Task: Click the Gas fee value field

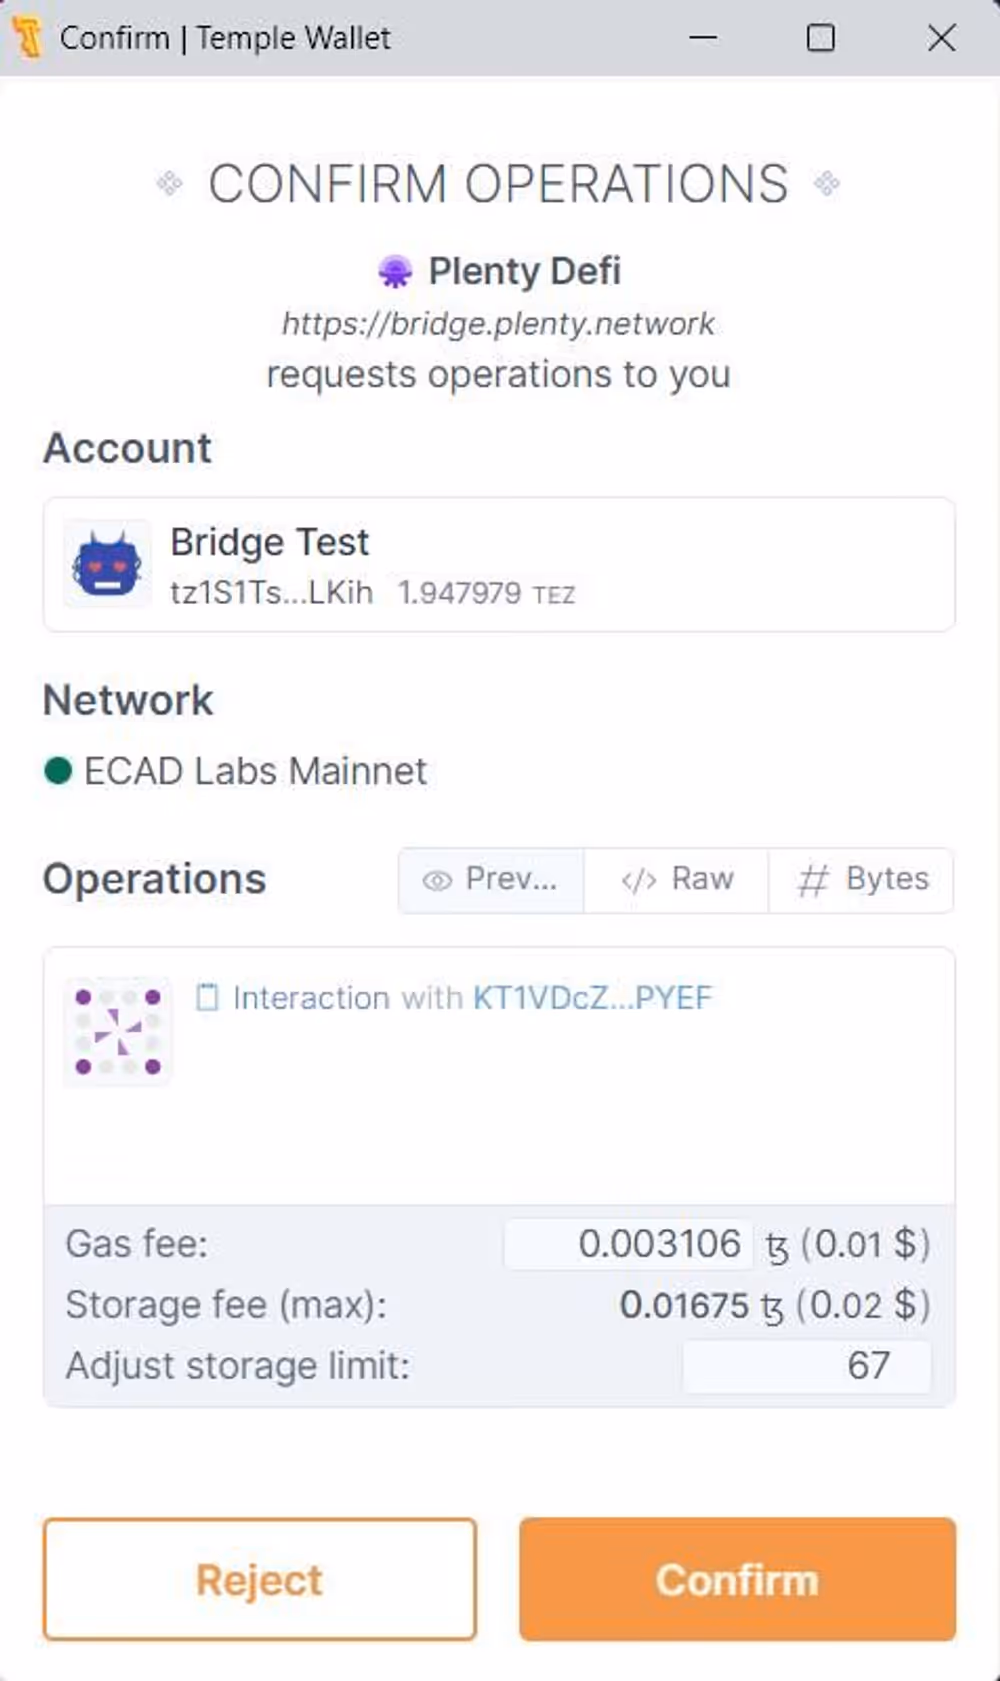Action: (627, 1244)
